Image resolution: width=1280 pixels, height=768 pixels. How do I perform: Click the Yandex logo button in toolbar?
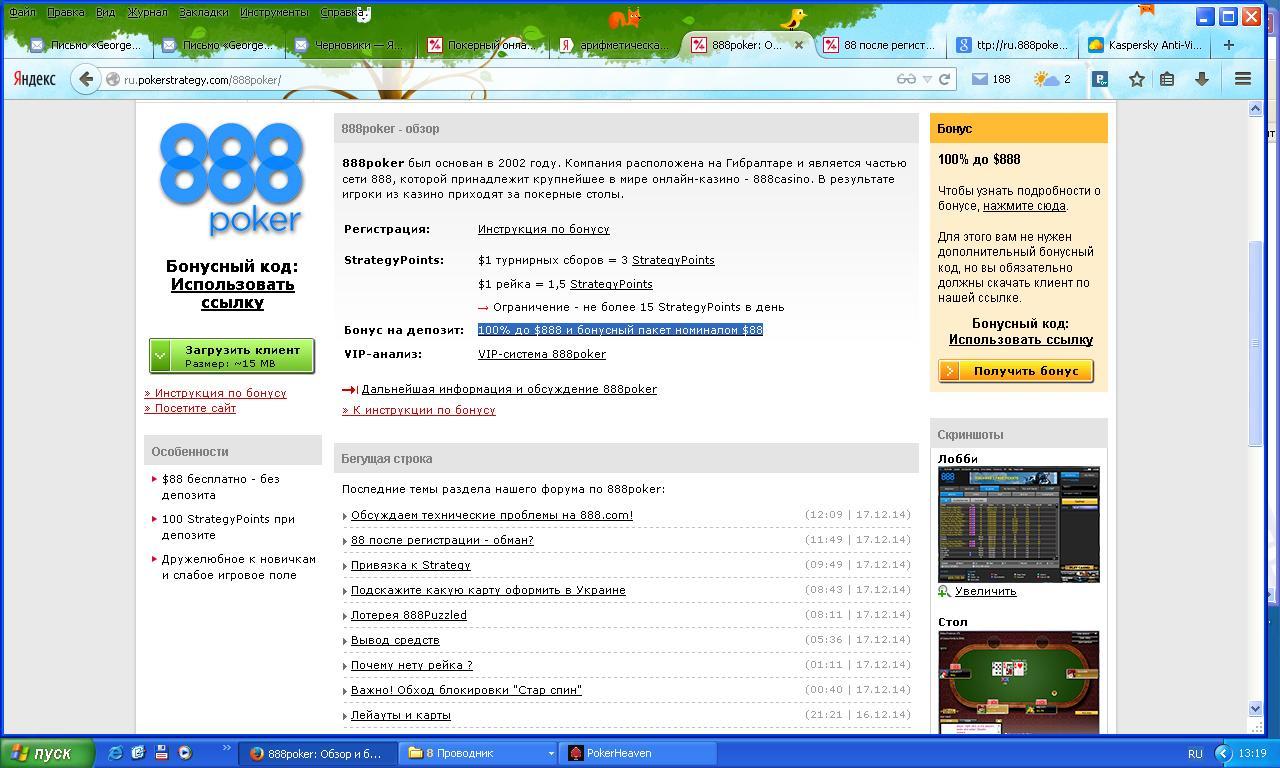(x=34, y=79)
